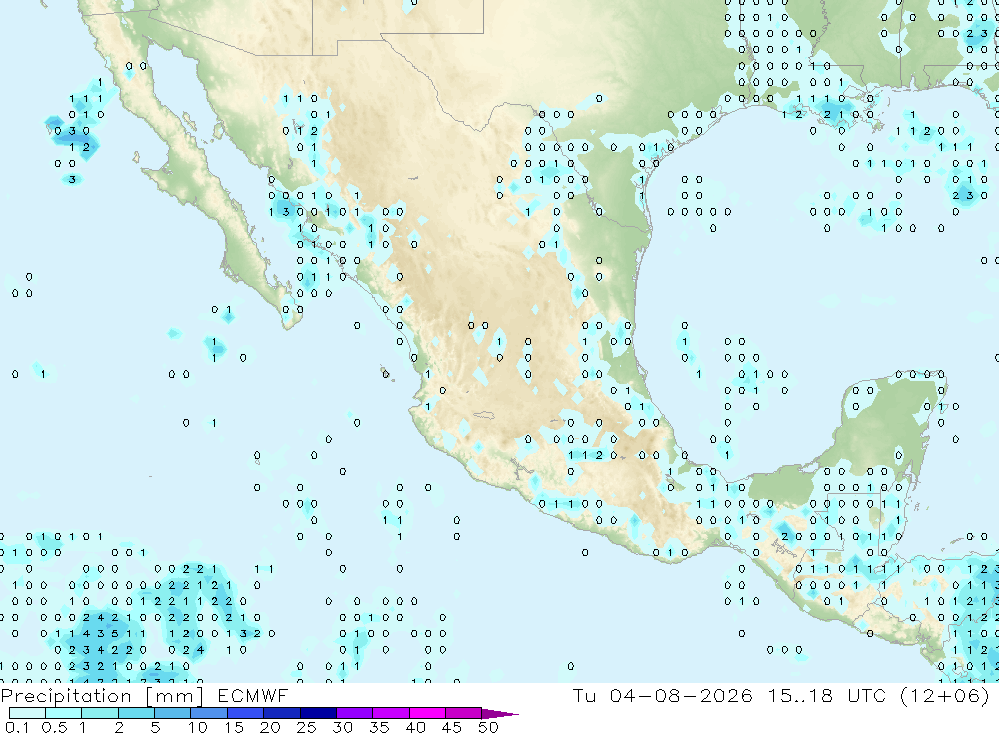Select the legend value "25"

[306, 727]
